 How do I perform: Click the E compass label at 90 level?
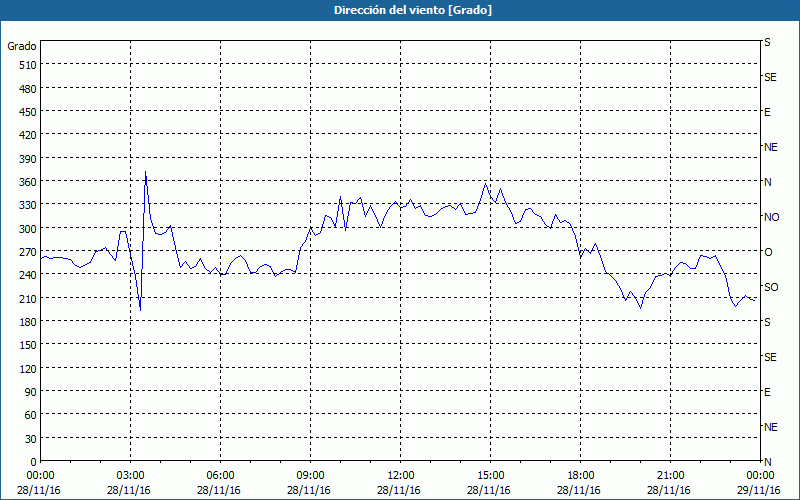tap(767, 392)
